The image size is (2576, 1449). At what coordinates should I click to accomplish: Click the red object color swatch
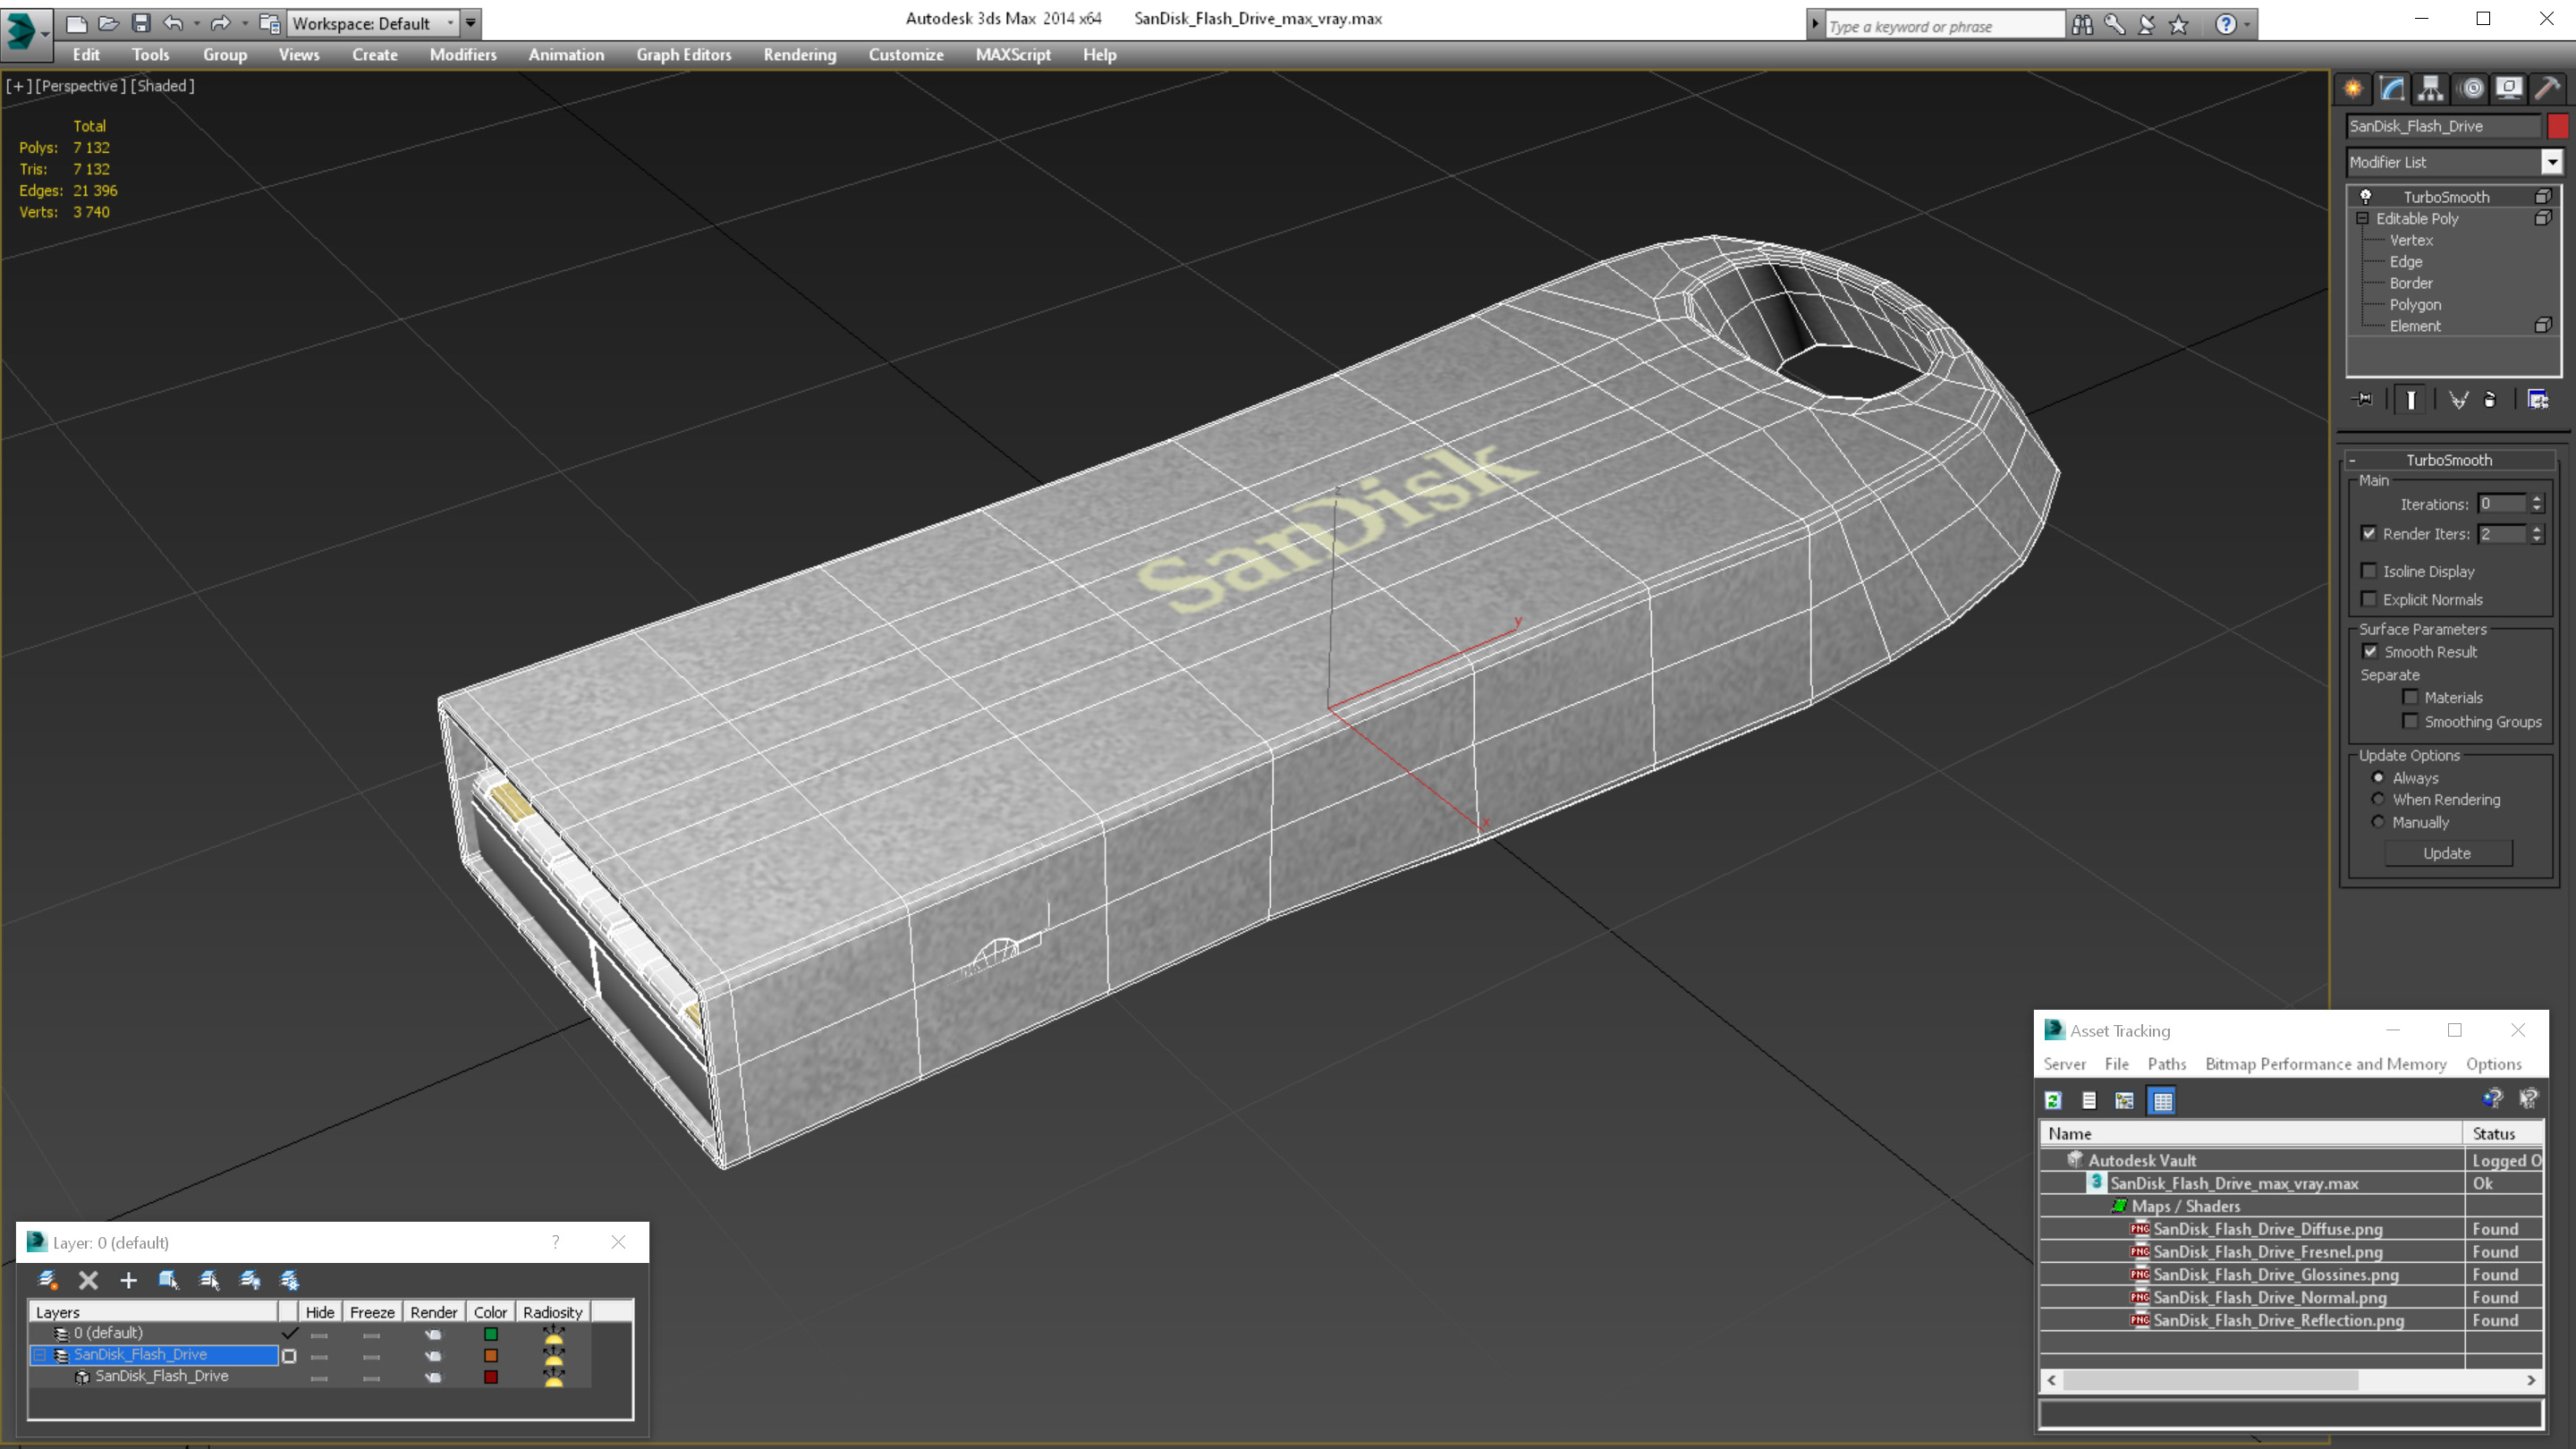pyautogui.click(x=2558, y=126)
